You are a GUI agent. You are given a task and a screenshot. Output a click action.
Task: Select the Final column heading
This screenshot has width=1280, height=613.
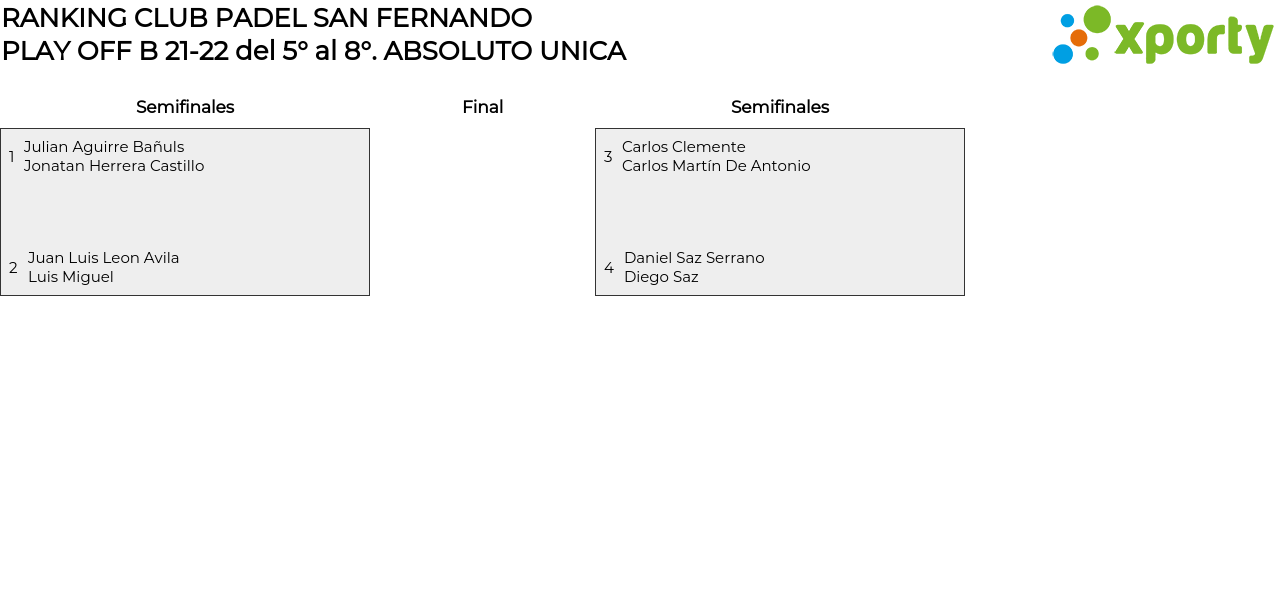pyautogui.click(x=482, y=107)
